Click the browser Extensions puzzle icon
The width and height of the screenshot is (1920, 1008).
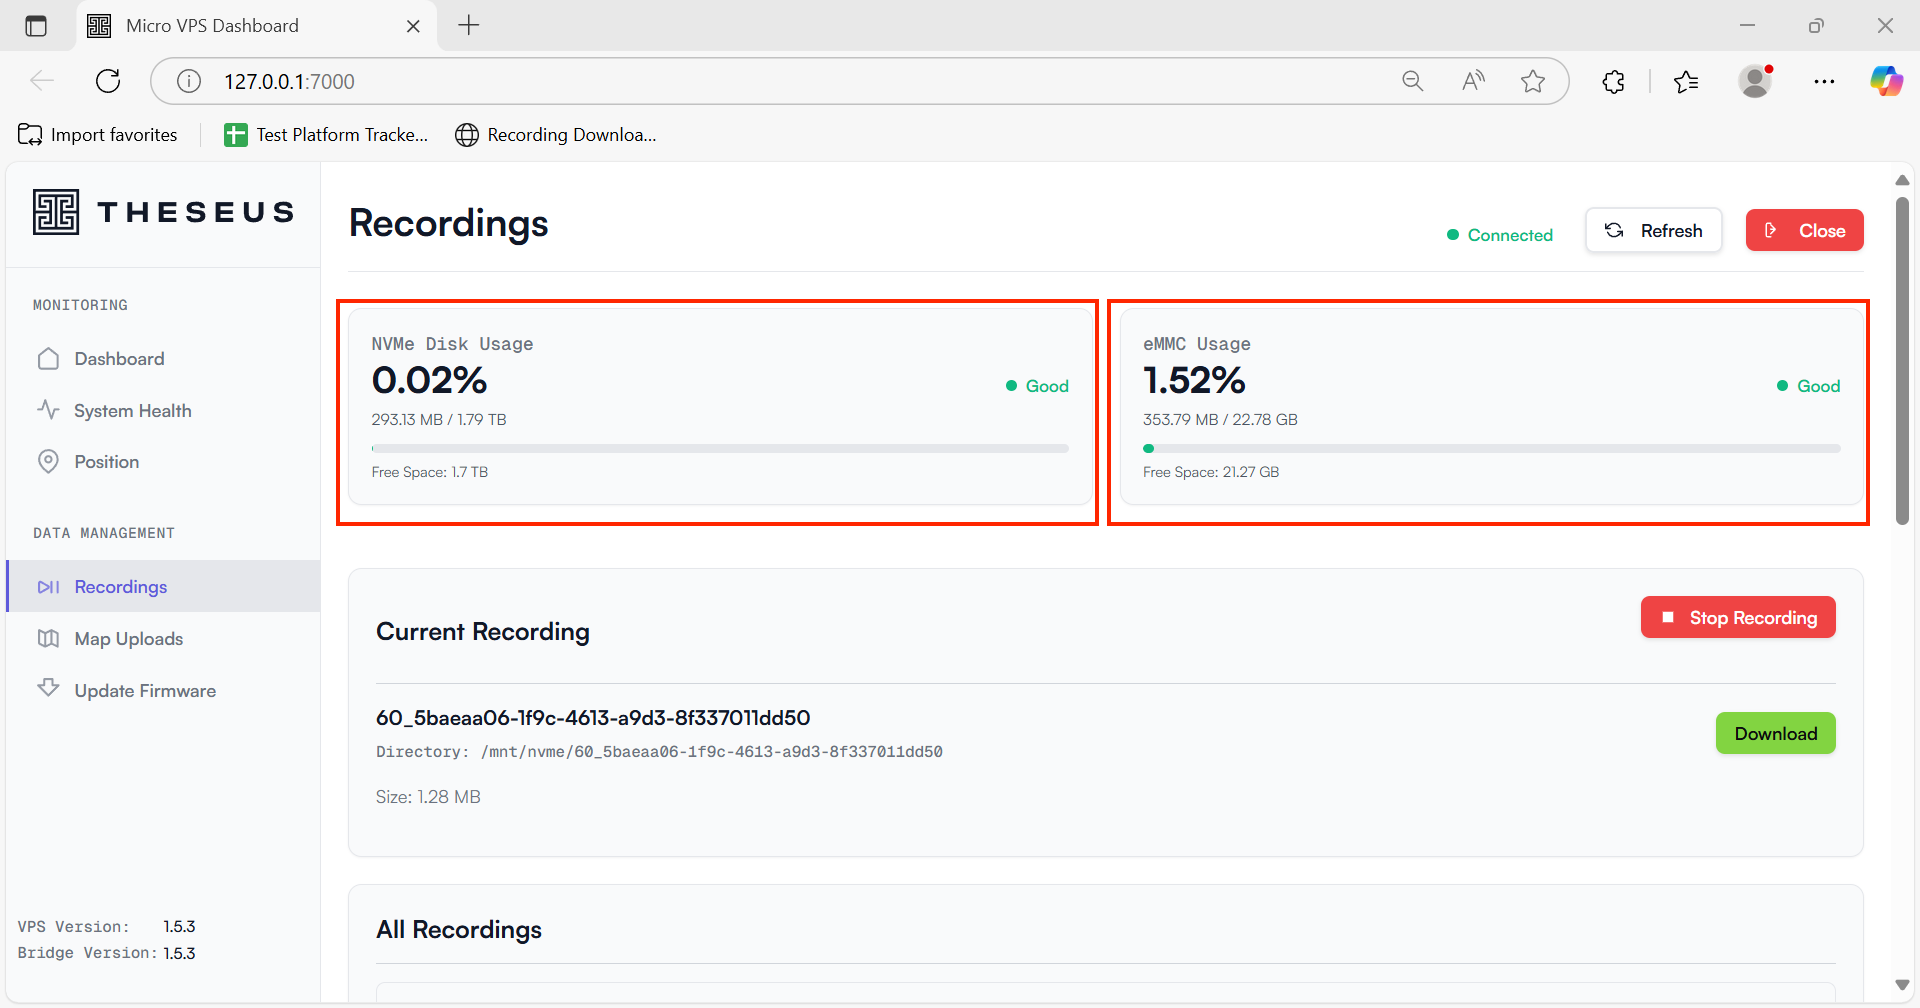click(1613, 82)
